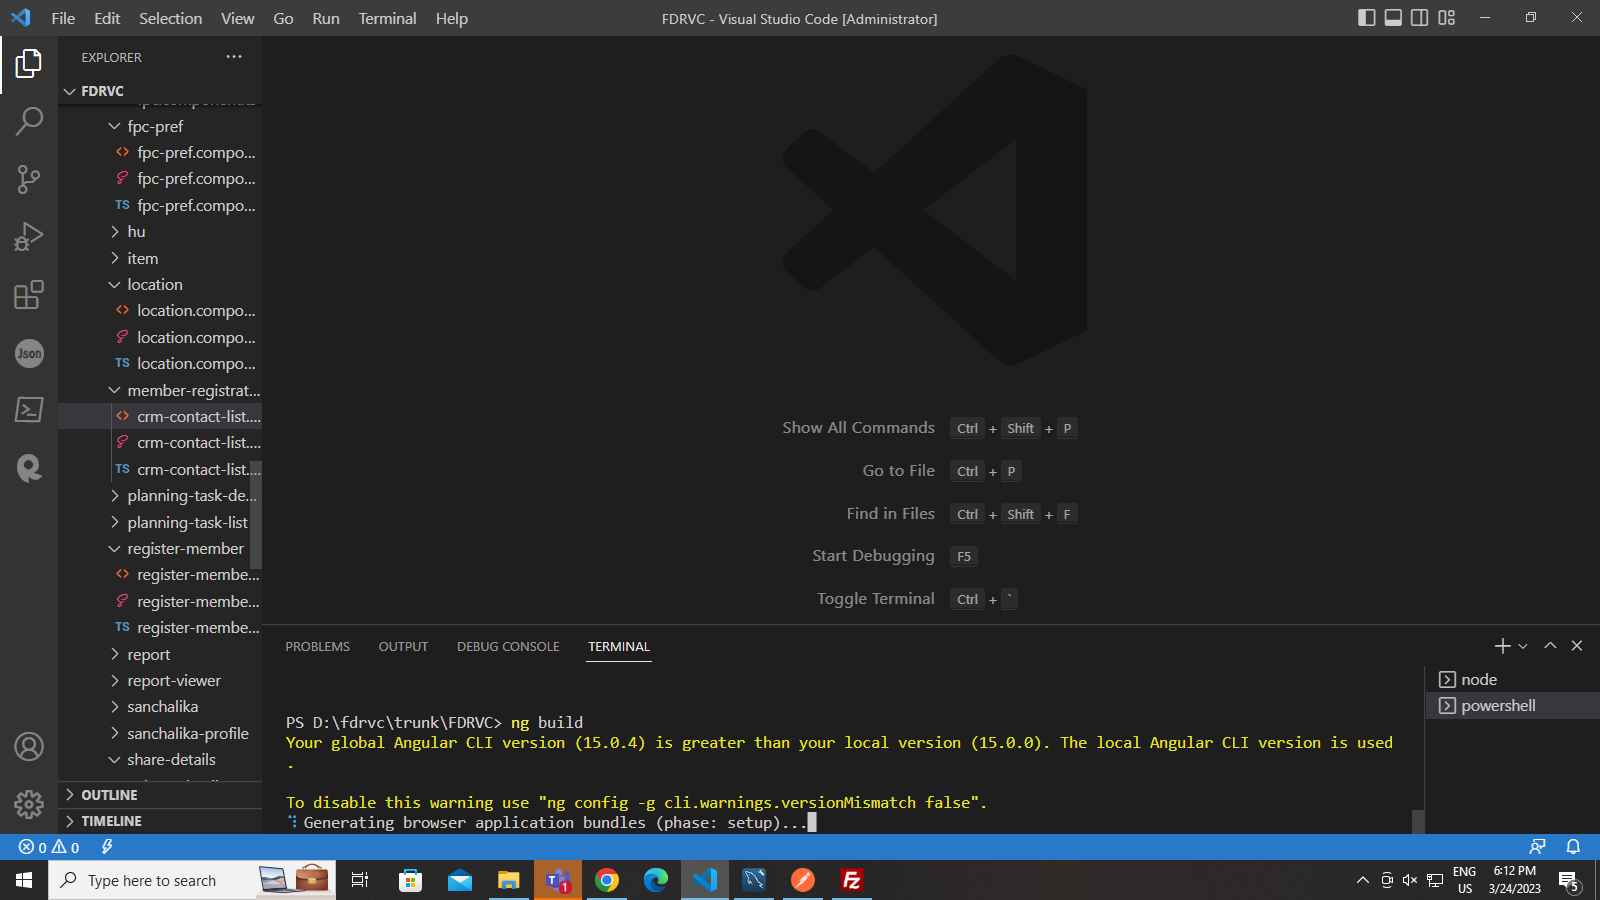Toggle the panel visibility layout button
Screen dimensions: 1600x900
point(1393,18)
